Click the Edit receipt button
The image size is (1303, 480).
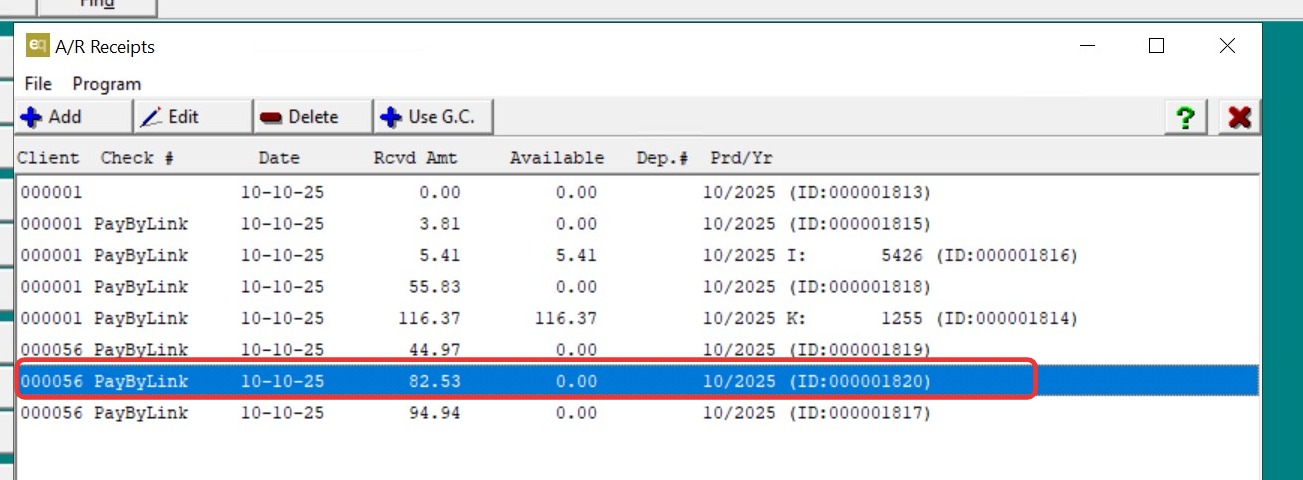point(193,117)
